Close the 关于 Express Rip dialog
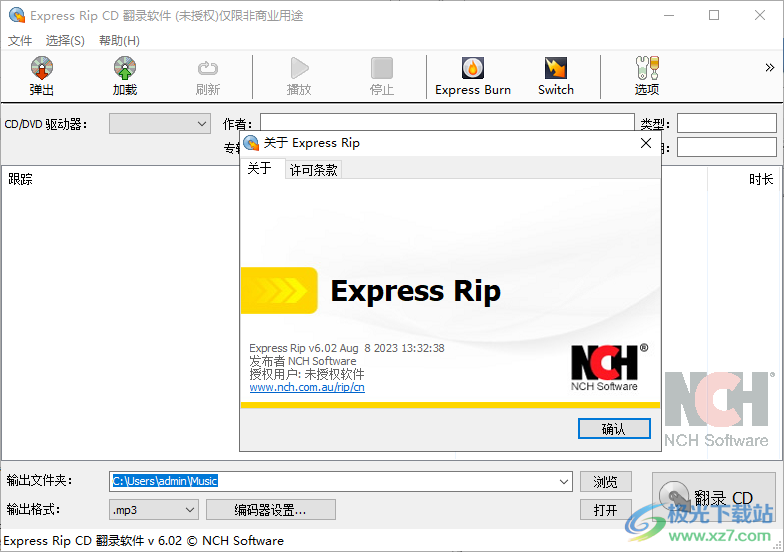The image size is (784, 552). [646, 143]
